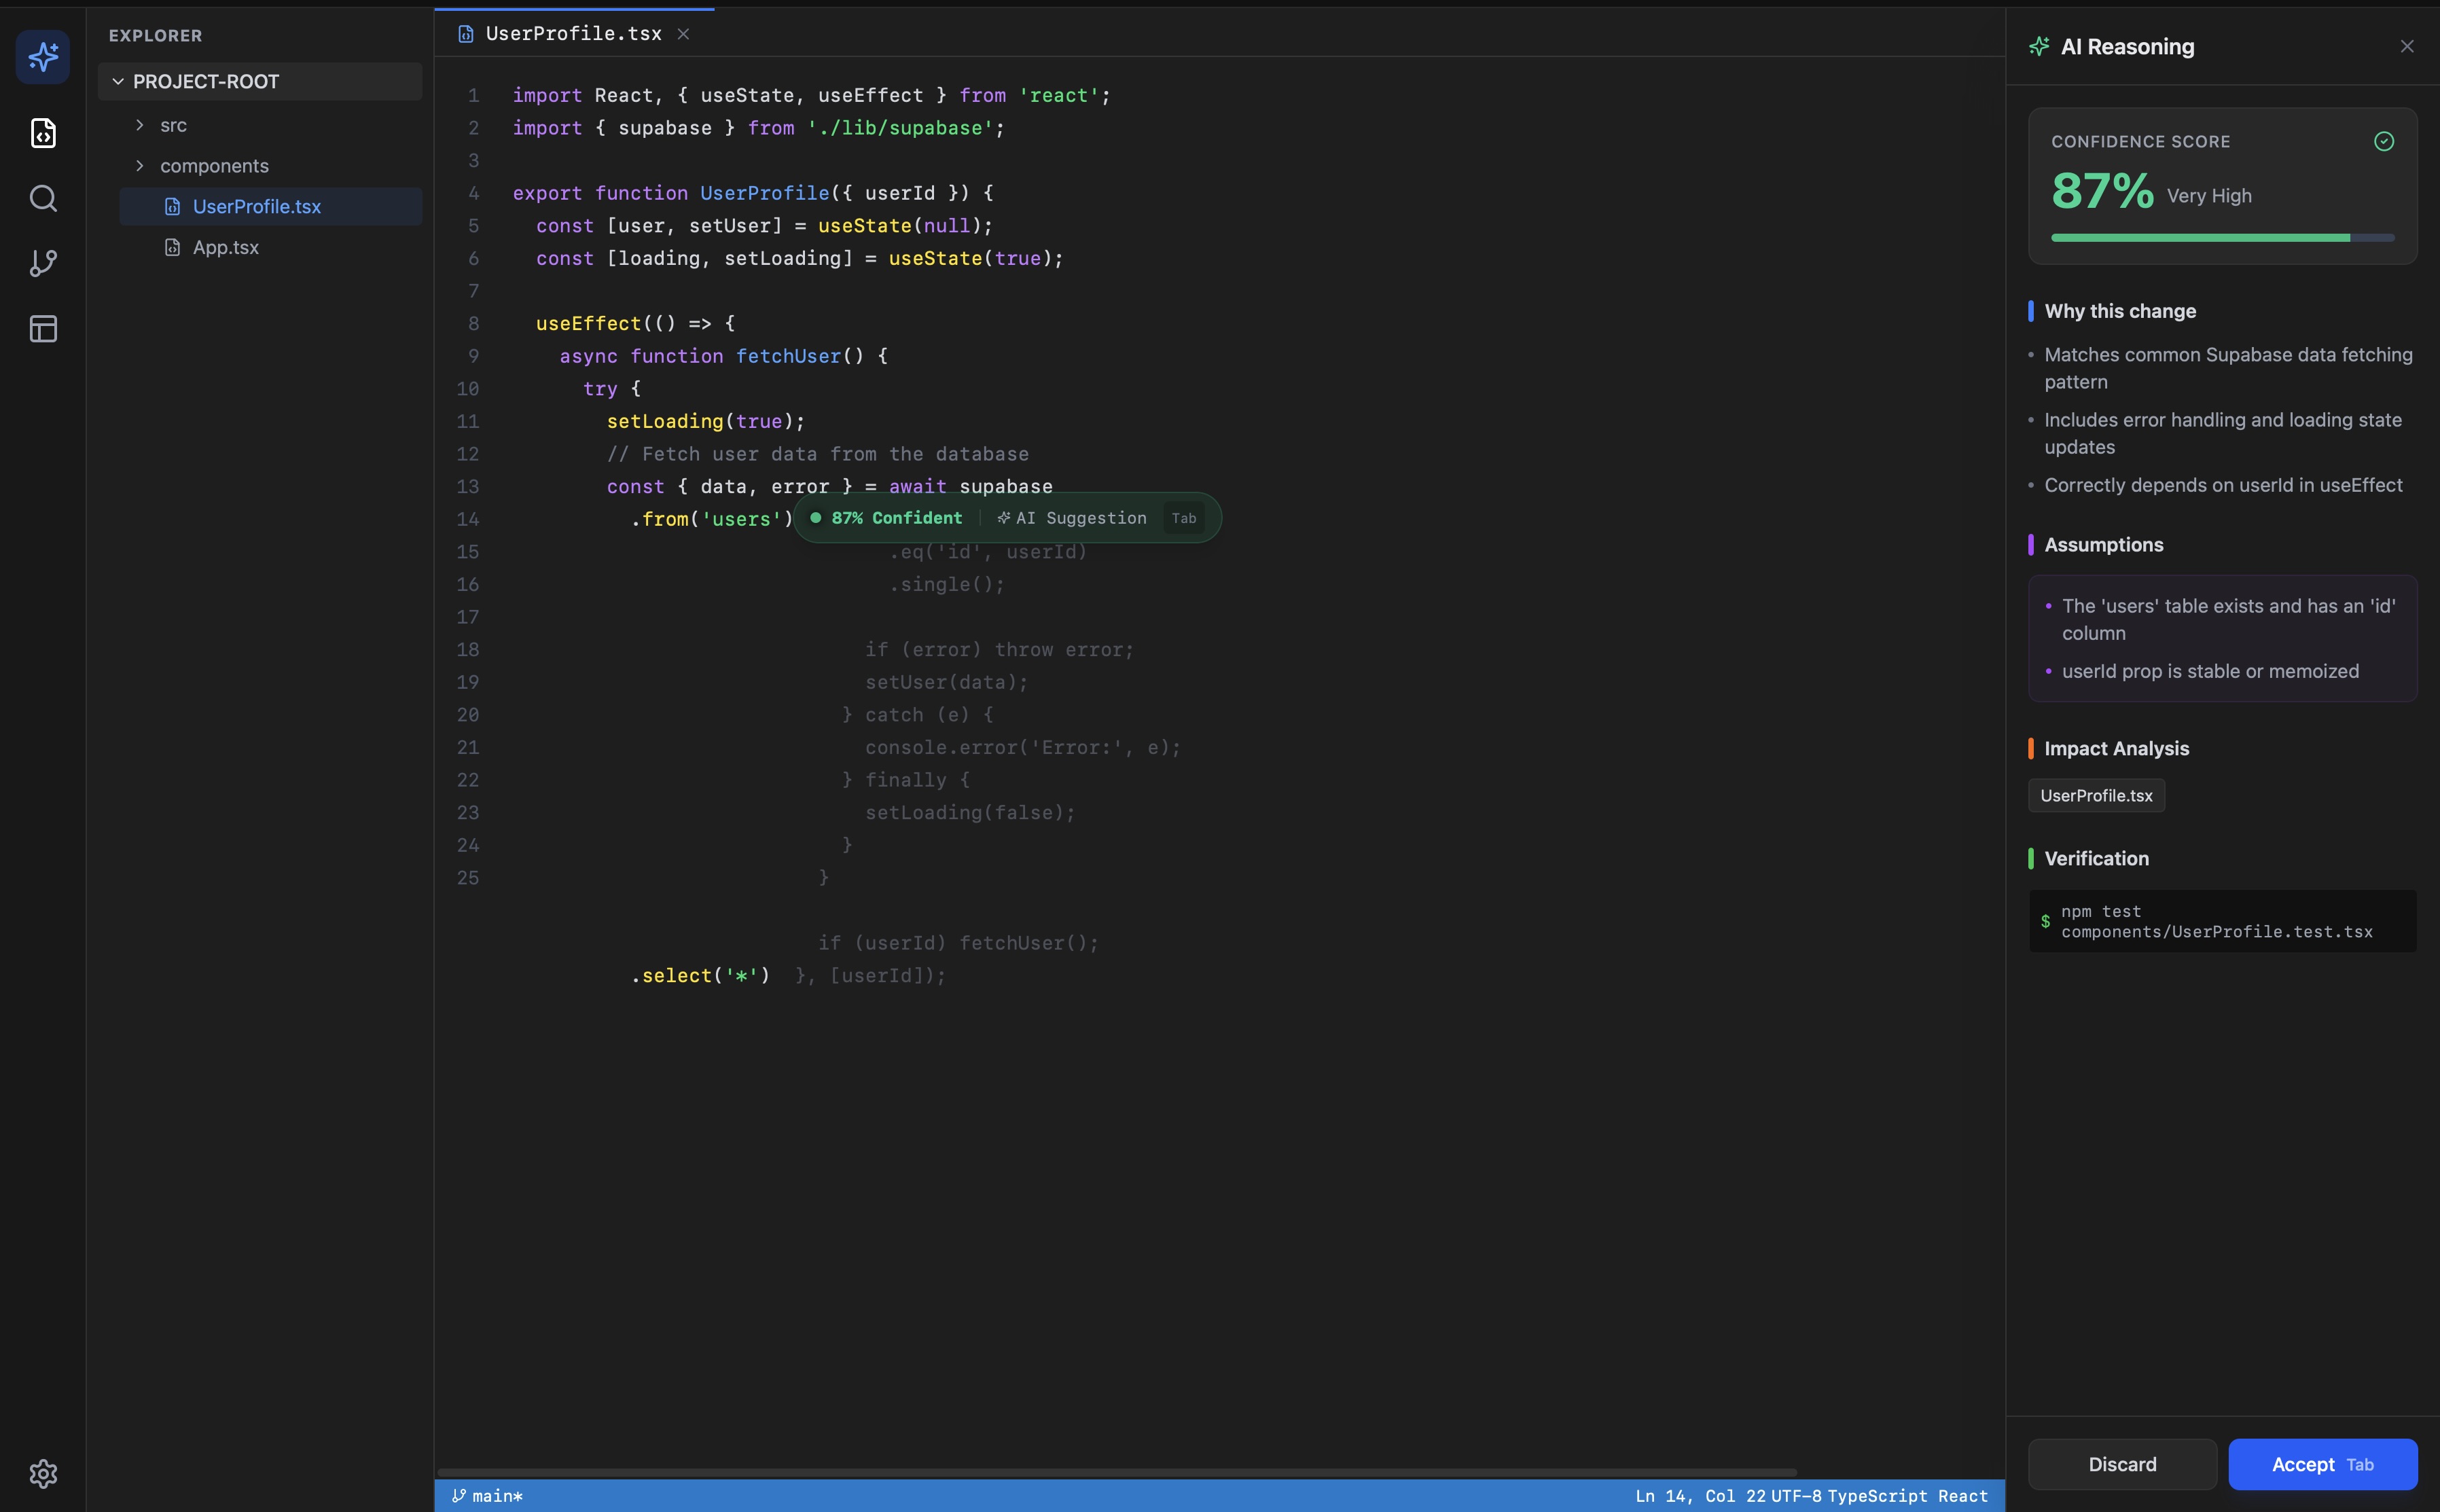Click the AI sparkle icon in sidebar

point(43,57)
